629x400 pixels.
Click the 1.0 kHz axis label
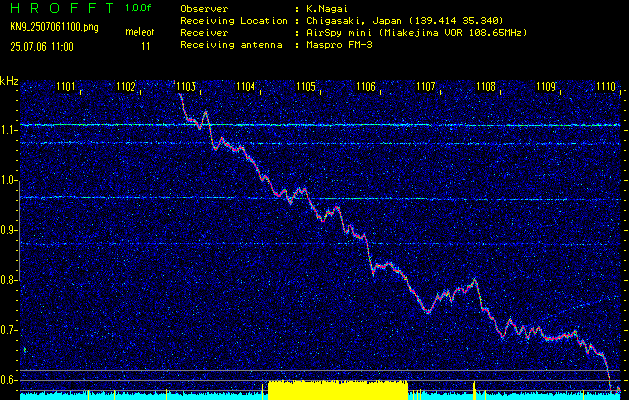pos(9,181)
